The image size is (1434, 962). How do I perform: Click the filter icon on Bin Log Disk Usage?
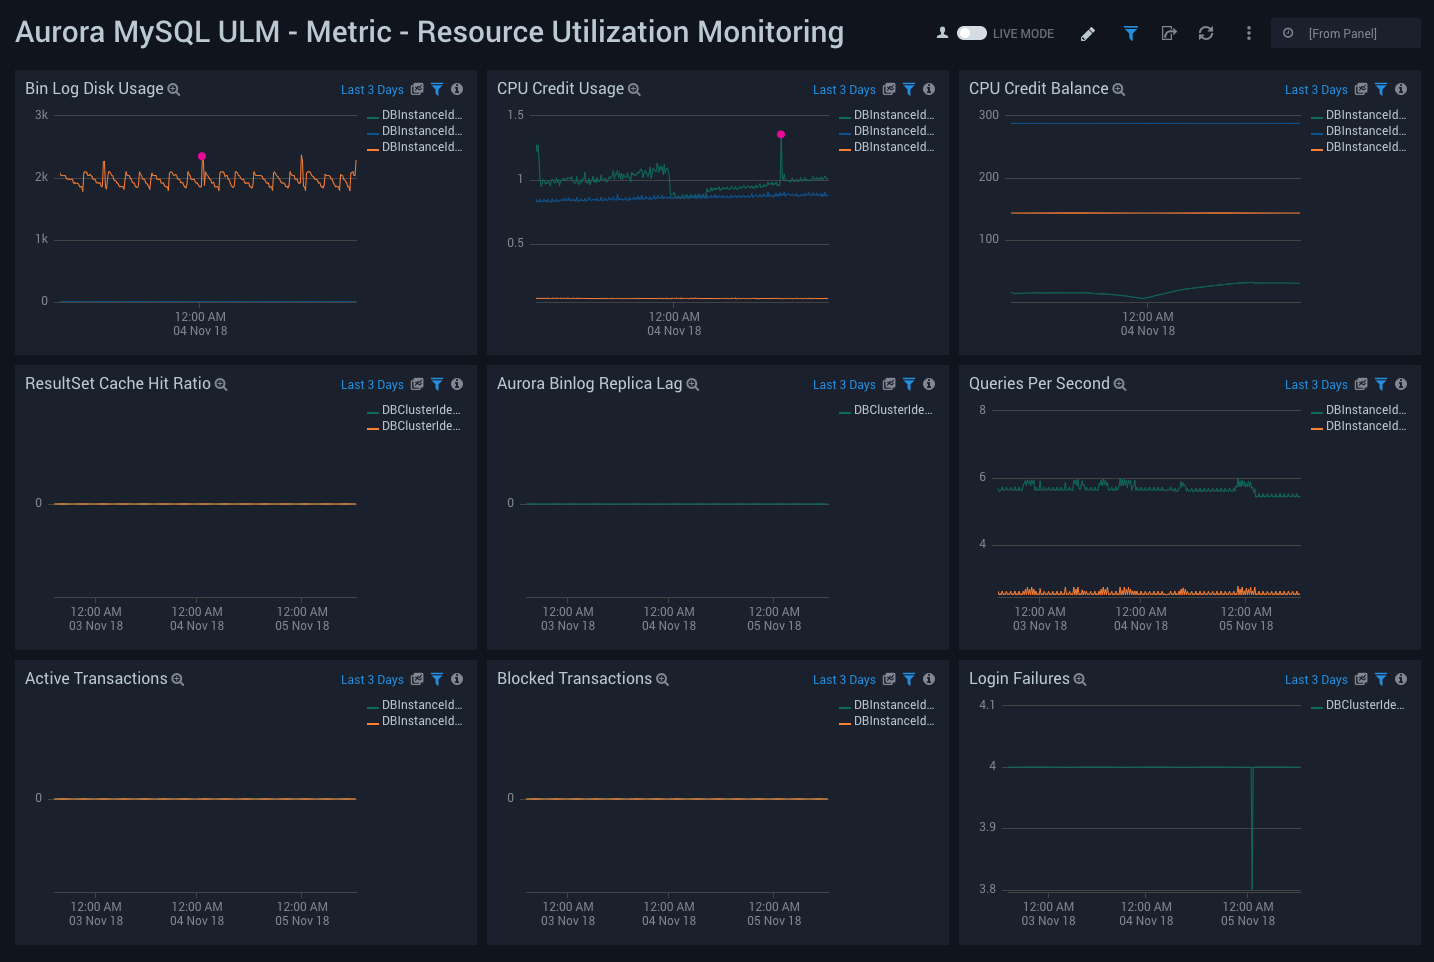[x=437, y=89]
